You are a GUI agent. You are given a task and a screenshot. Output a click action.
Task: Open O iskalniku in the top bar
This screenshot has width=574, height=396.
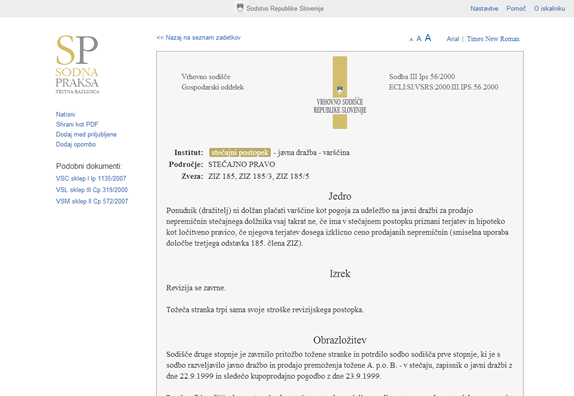(549, 8)
